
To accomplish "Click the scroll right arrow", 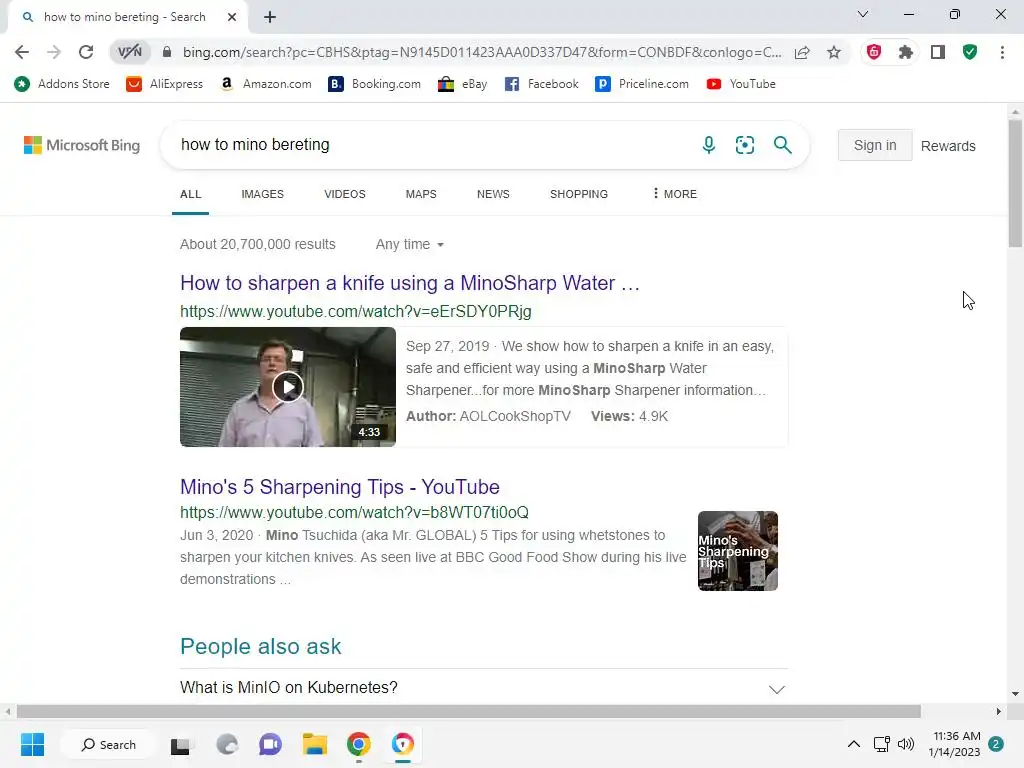I will coord(999,711).
